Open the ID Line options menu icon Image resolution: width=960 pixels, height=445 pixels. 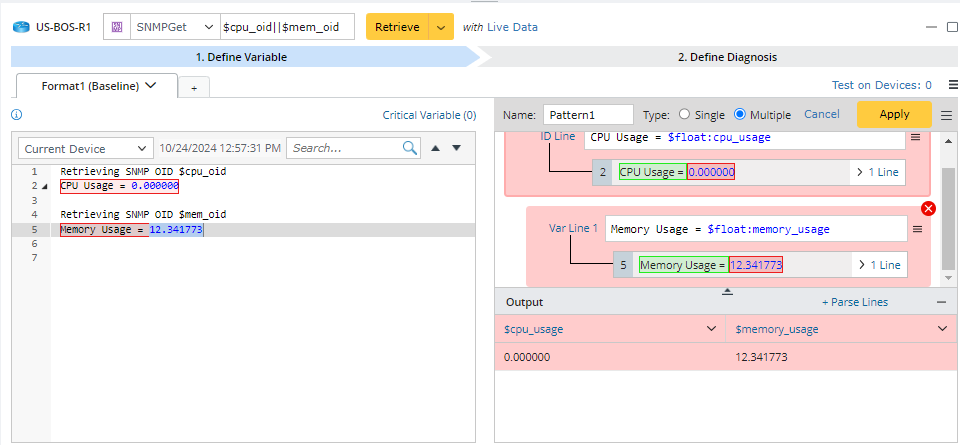(915, 137)
